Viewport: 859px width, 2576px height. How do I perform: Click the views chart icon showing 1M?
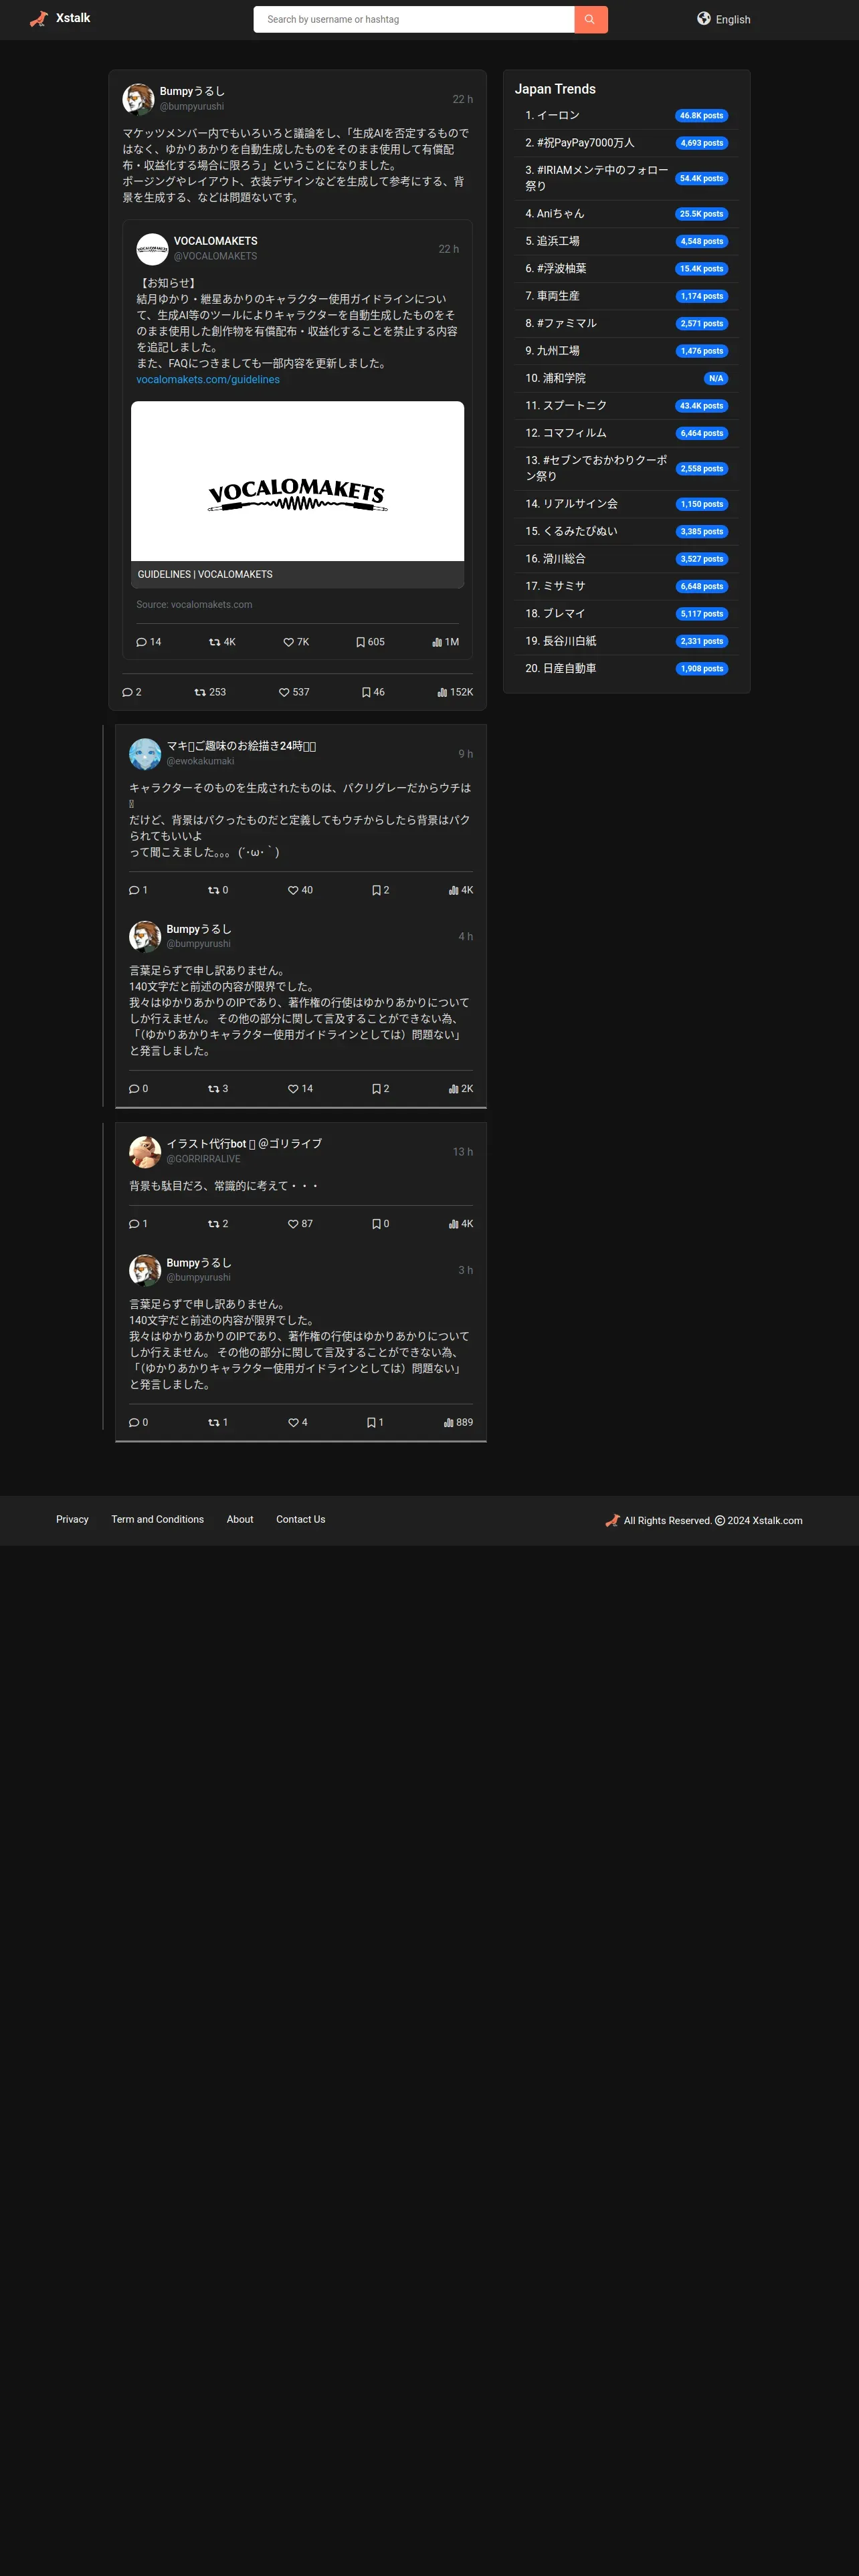click(437, 642)
